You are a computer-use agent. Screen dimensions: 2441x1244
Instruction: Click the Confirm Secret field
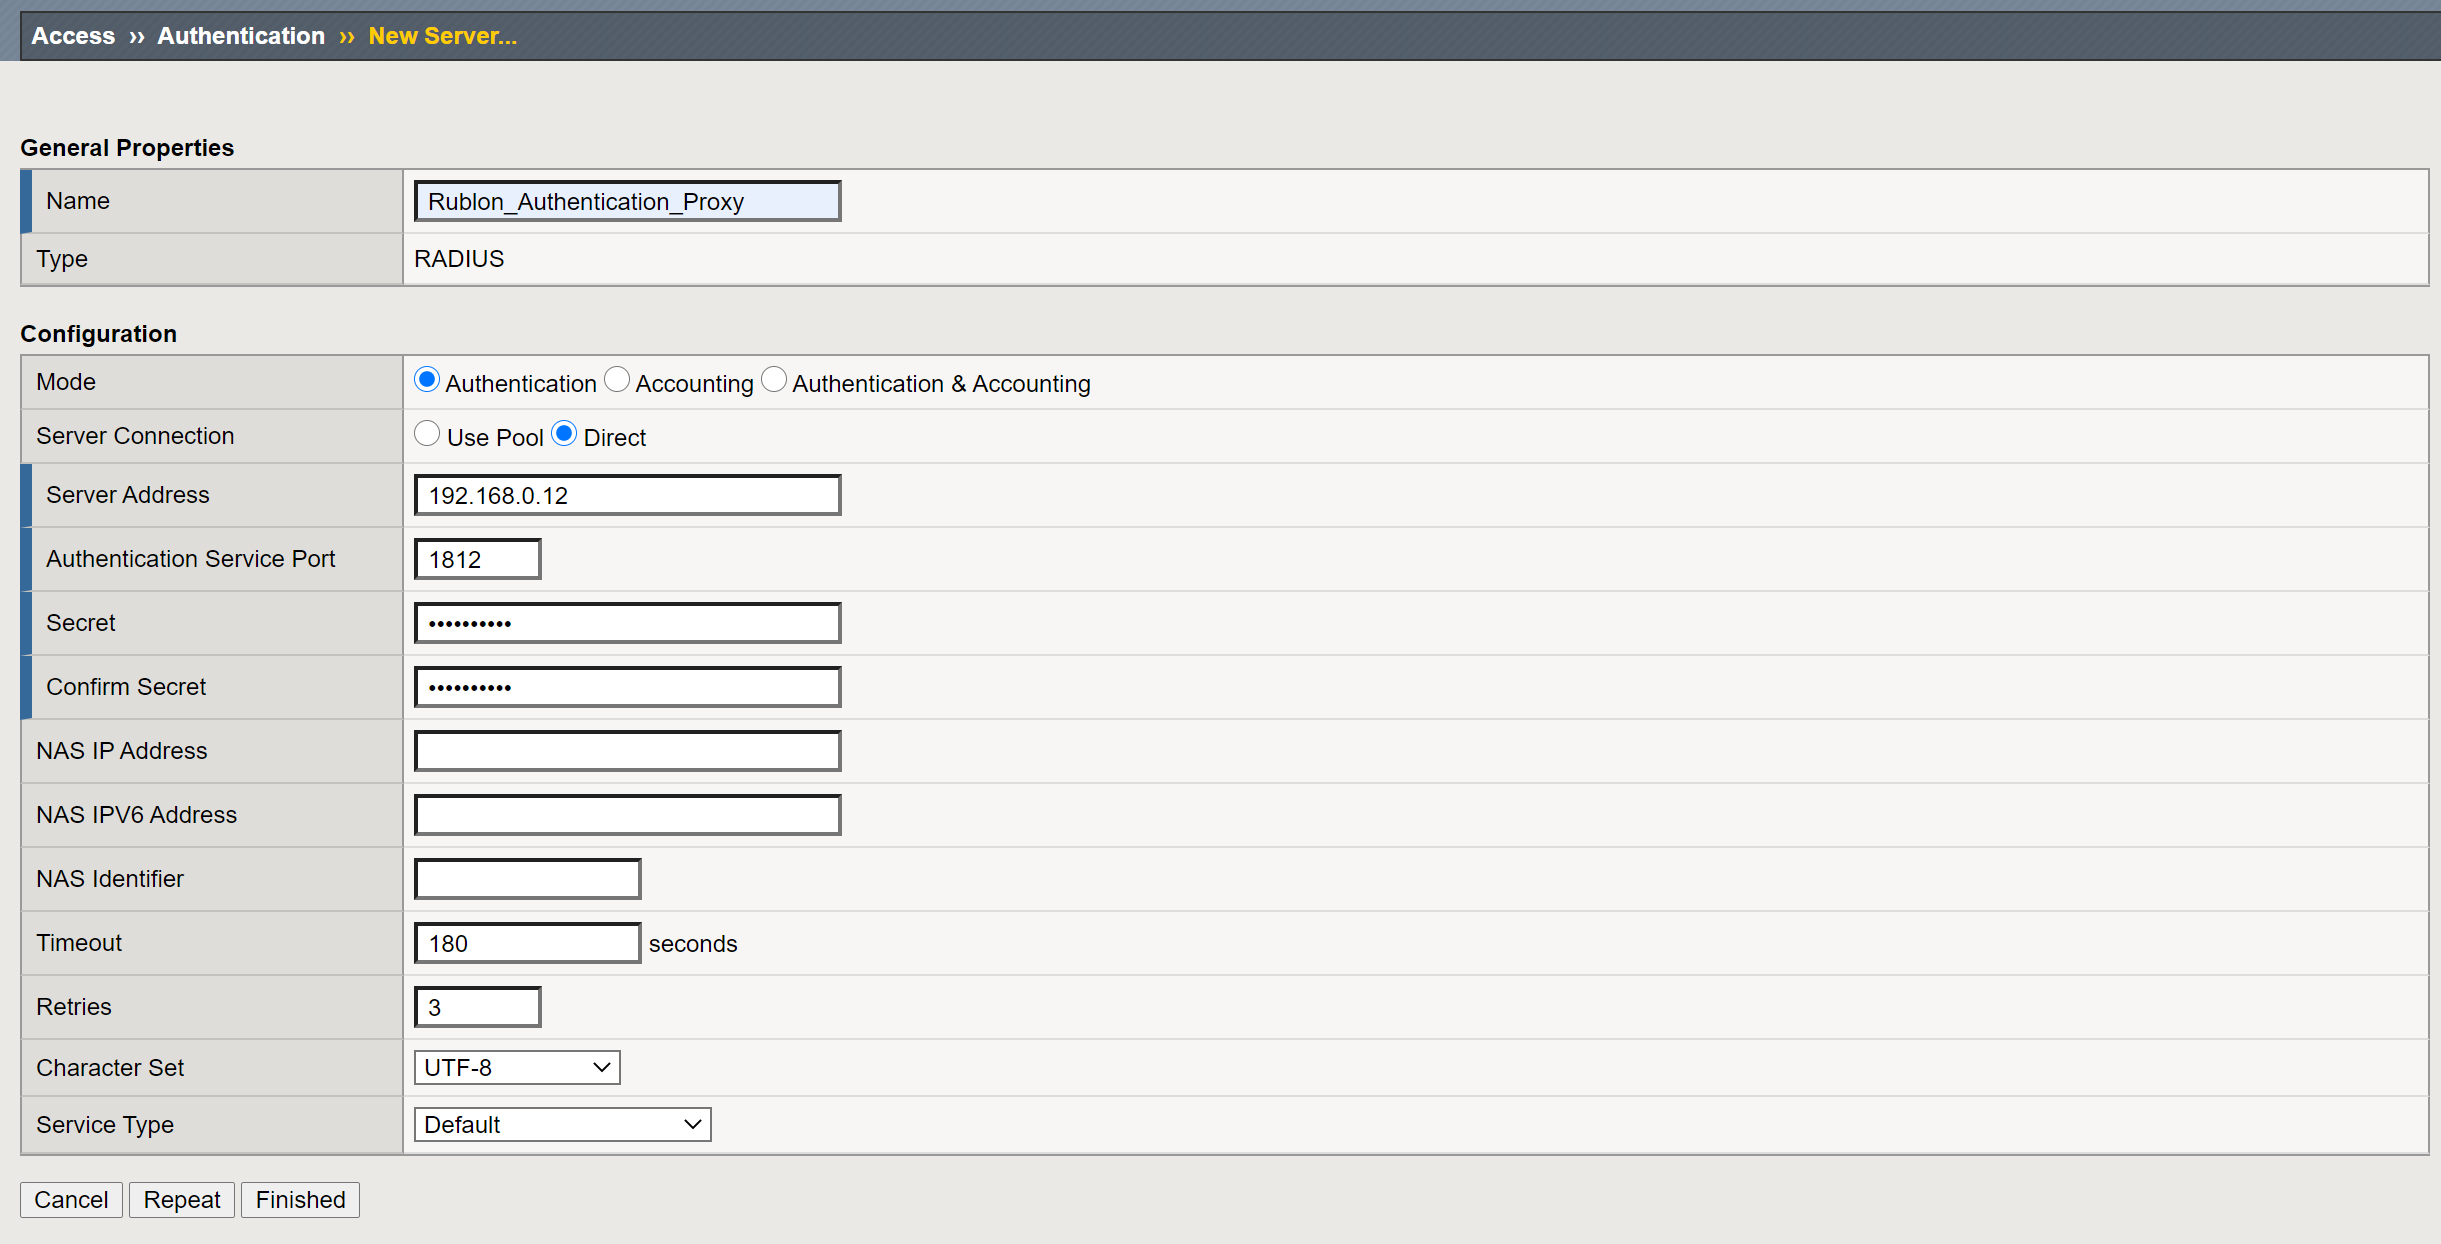(x=627, y=687)
